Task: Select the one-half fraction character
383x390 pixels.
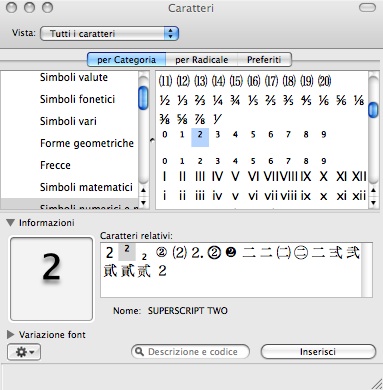Action: (x=165, y=100)
